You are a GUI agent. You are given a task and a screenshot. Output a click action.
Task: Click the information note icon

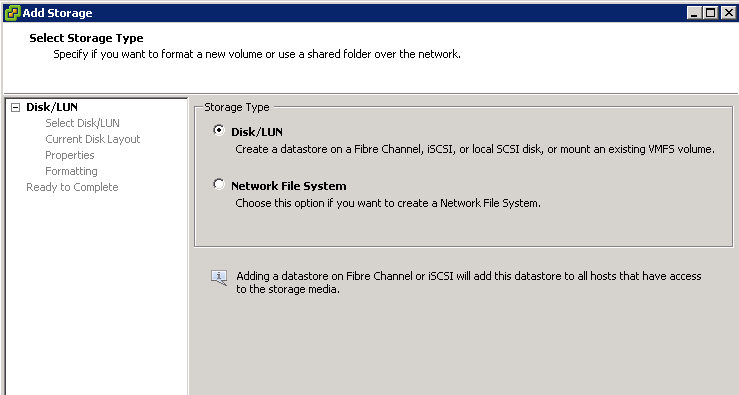click(x=219, y=277)
